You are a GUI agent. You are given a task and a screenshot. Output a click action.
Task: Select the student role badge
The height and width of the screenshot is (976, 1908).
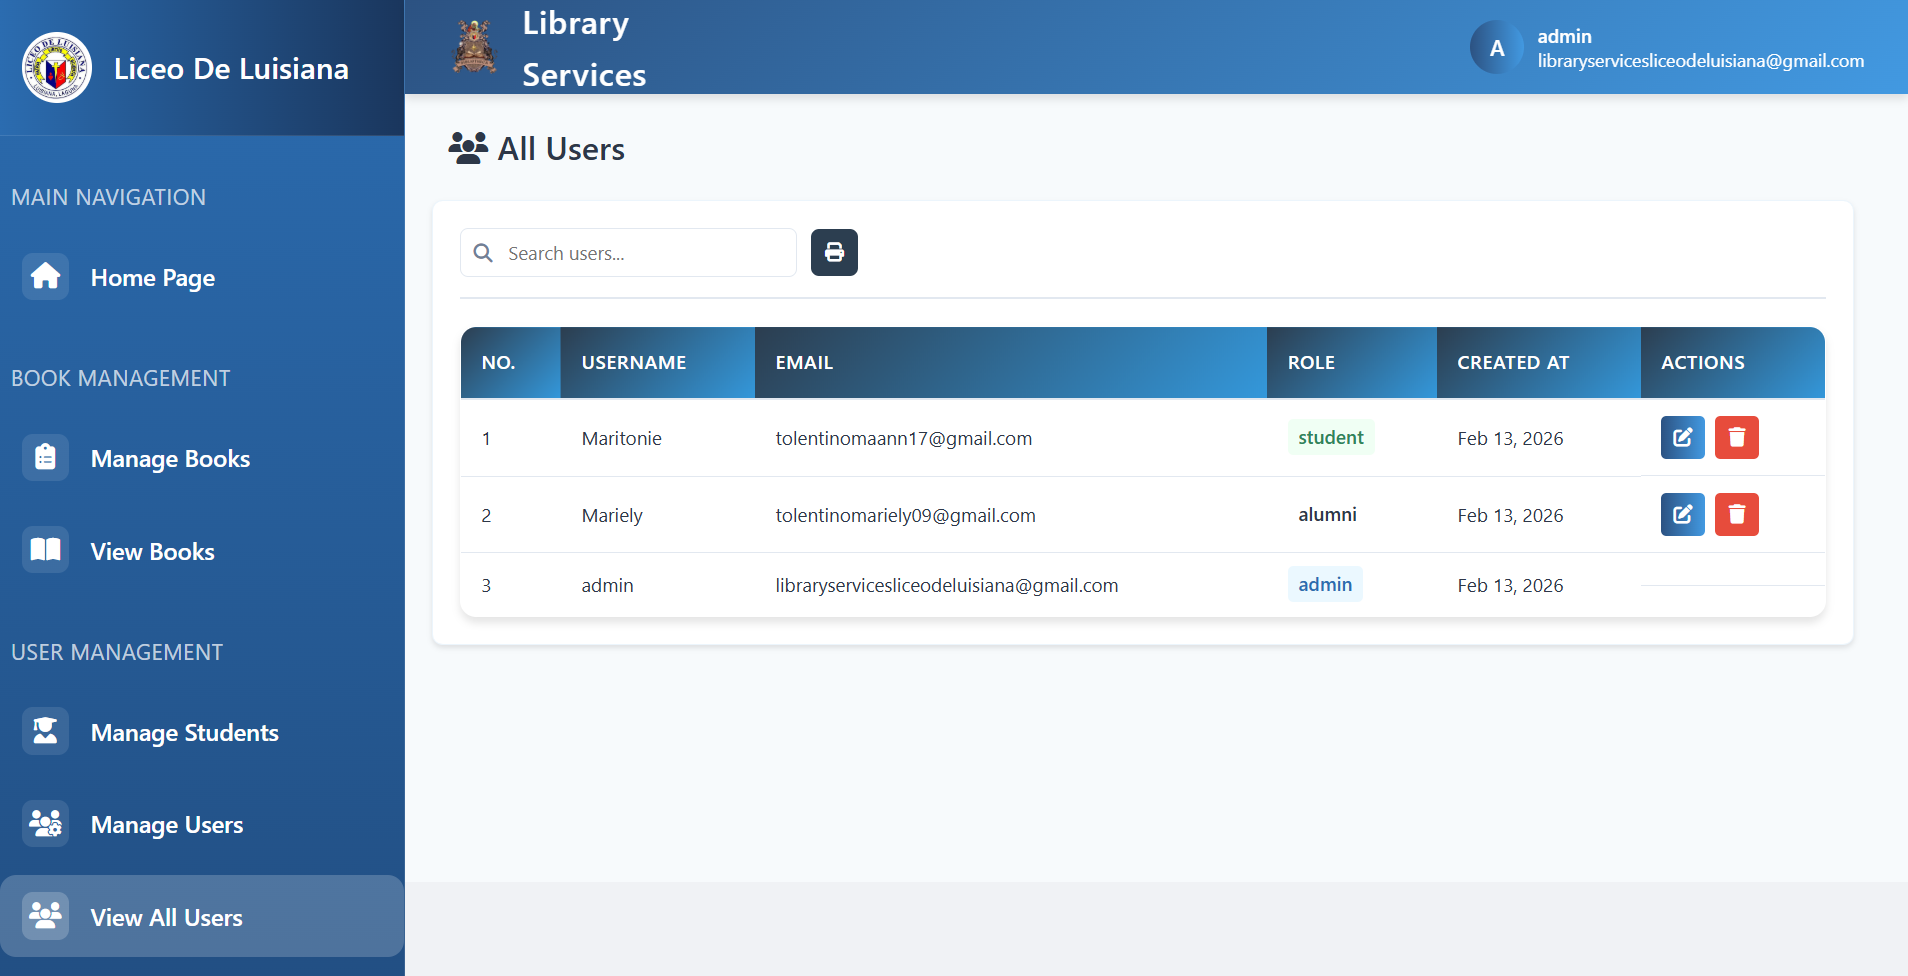(x=1330, y=437)
